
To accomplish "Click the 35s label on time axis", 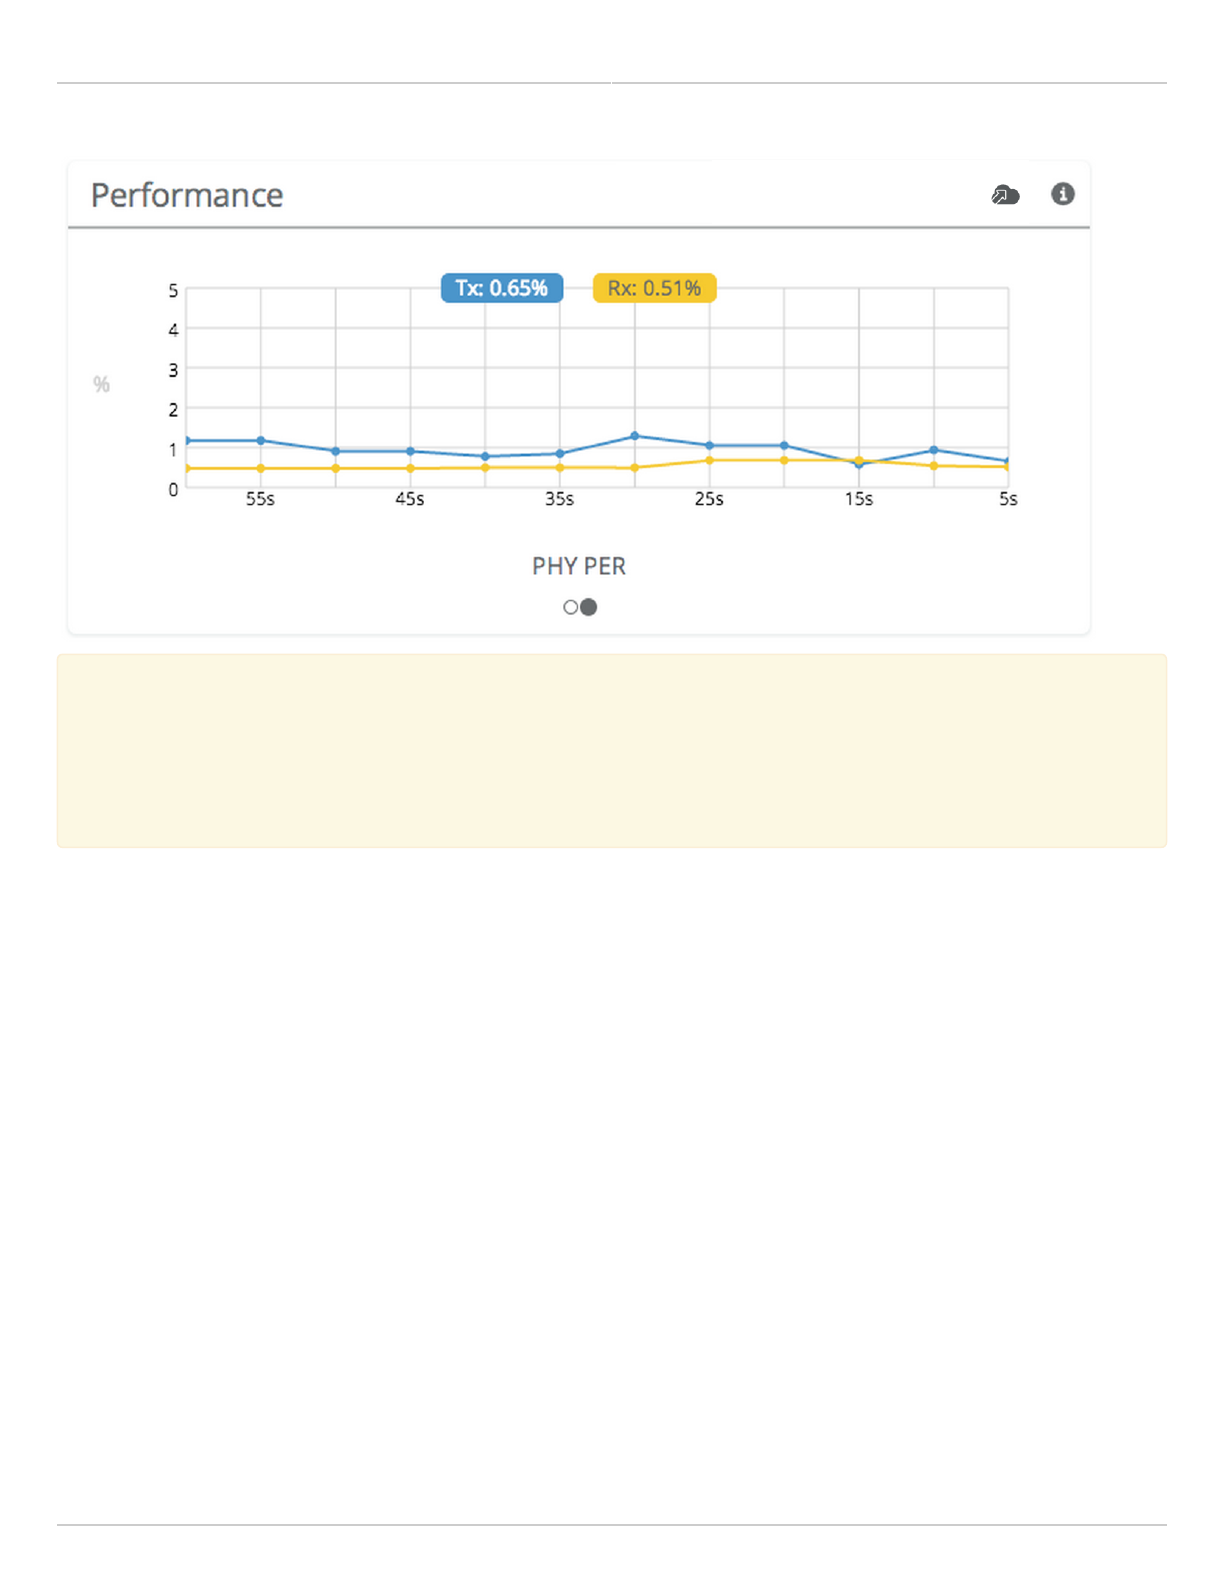I will 559,499.
